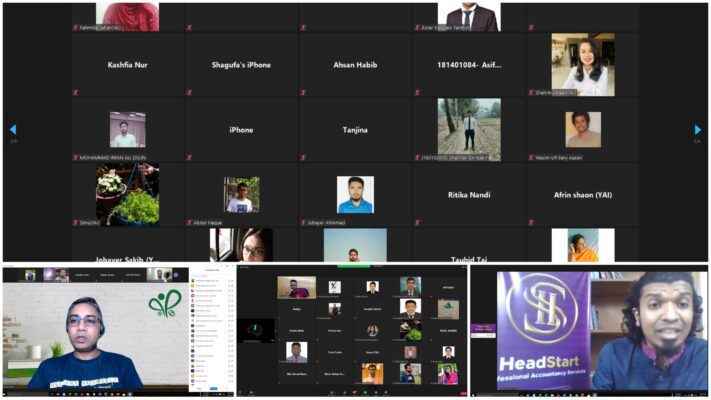Click muted mic icon on Shagufa's iPhone tile
Image resolution: width=711 pixels, height=400 pixels.
click(x=190, y=93)
